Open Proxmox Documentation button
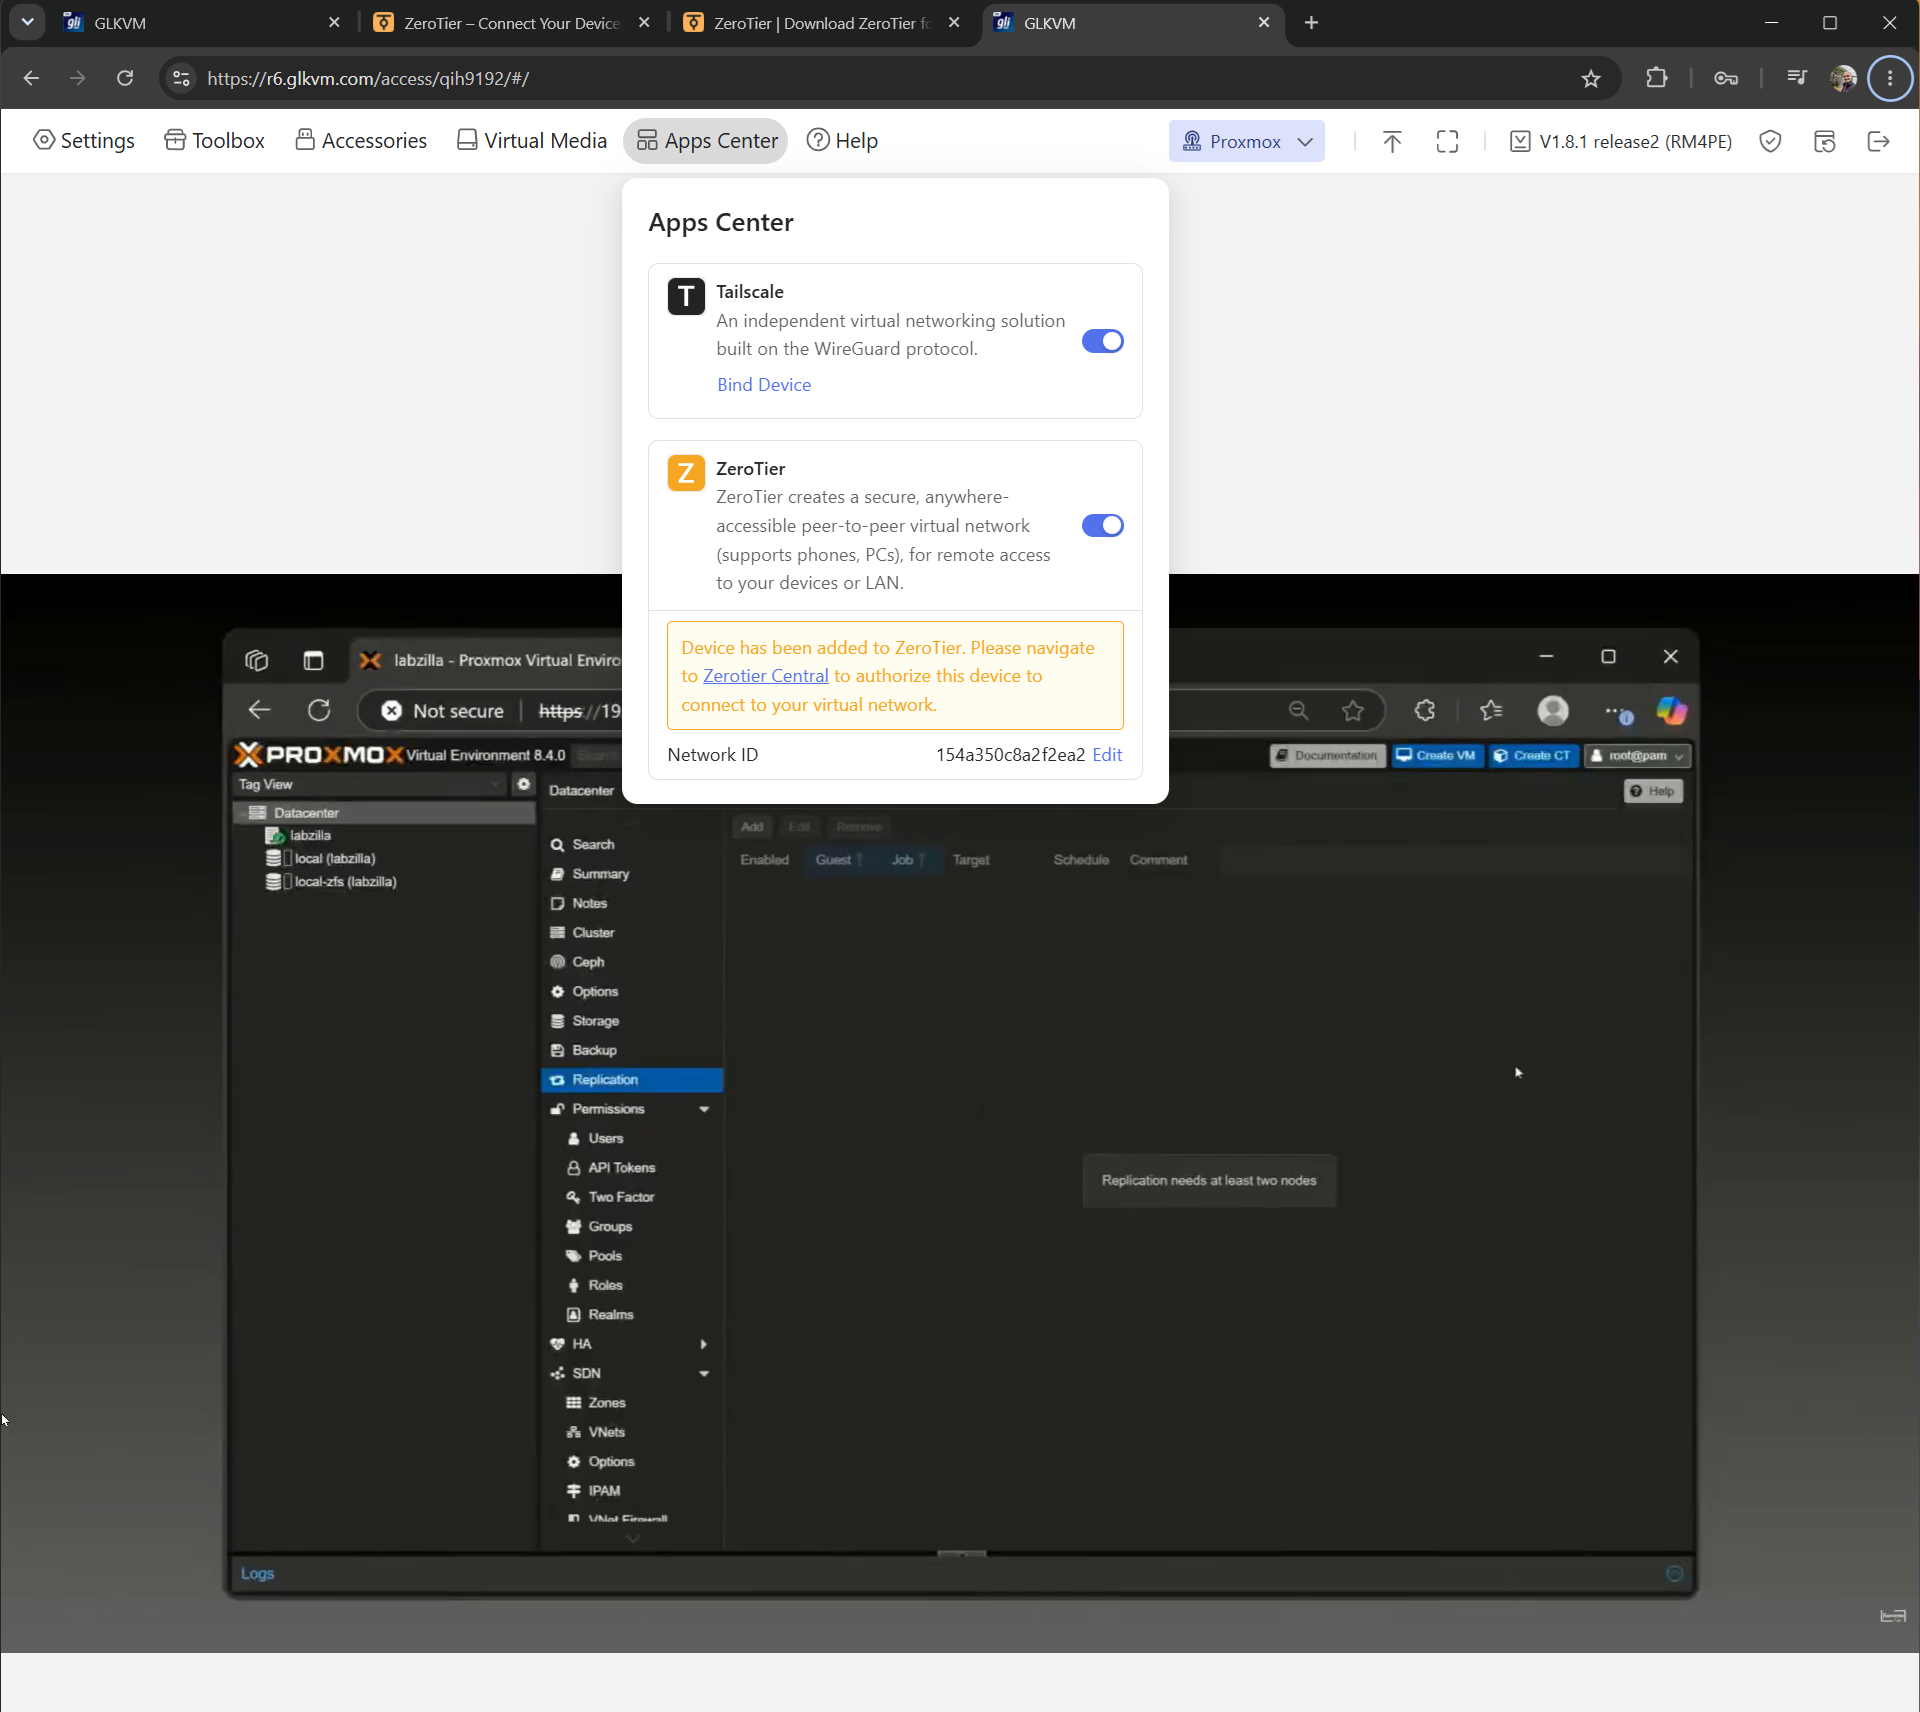Viewport: 1920px width, 1712px height. click(x=1328, y=756)
